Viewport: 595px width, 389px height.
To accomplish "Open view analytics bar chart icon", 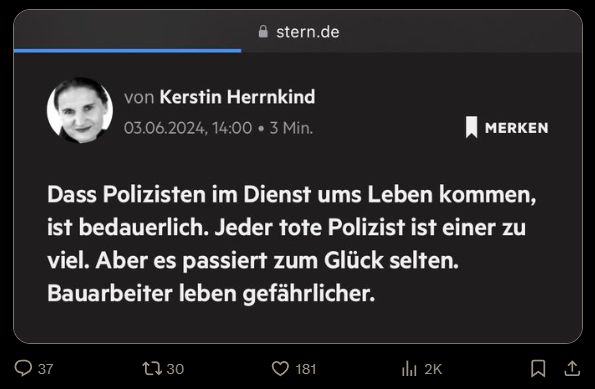I will coord(409,369).
